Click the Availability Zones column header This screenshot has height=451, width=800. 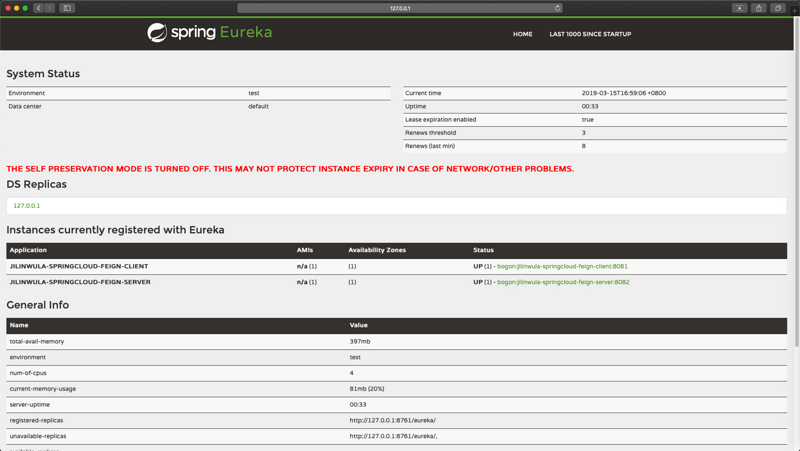click(x=377, y=250)
